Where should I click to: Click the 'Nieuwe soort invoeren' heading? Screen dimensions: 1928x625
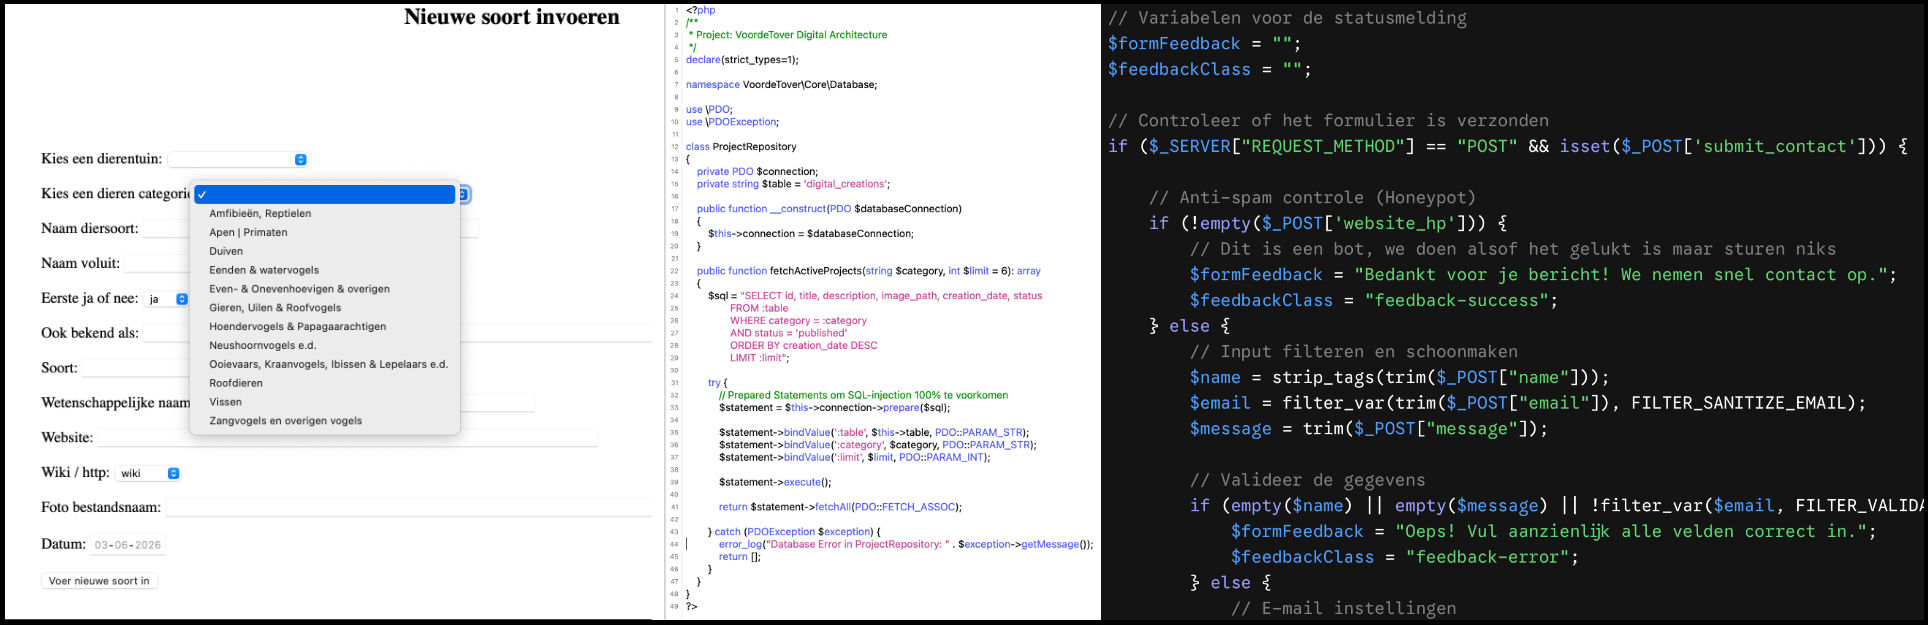[512, 17]
